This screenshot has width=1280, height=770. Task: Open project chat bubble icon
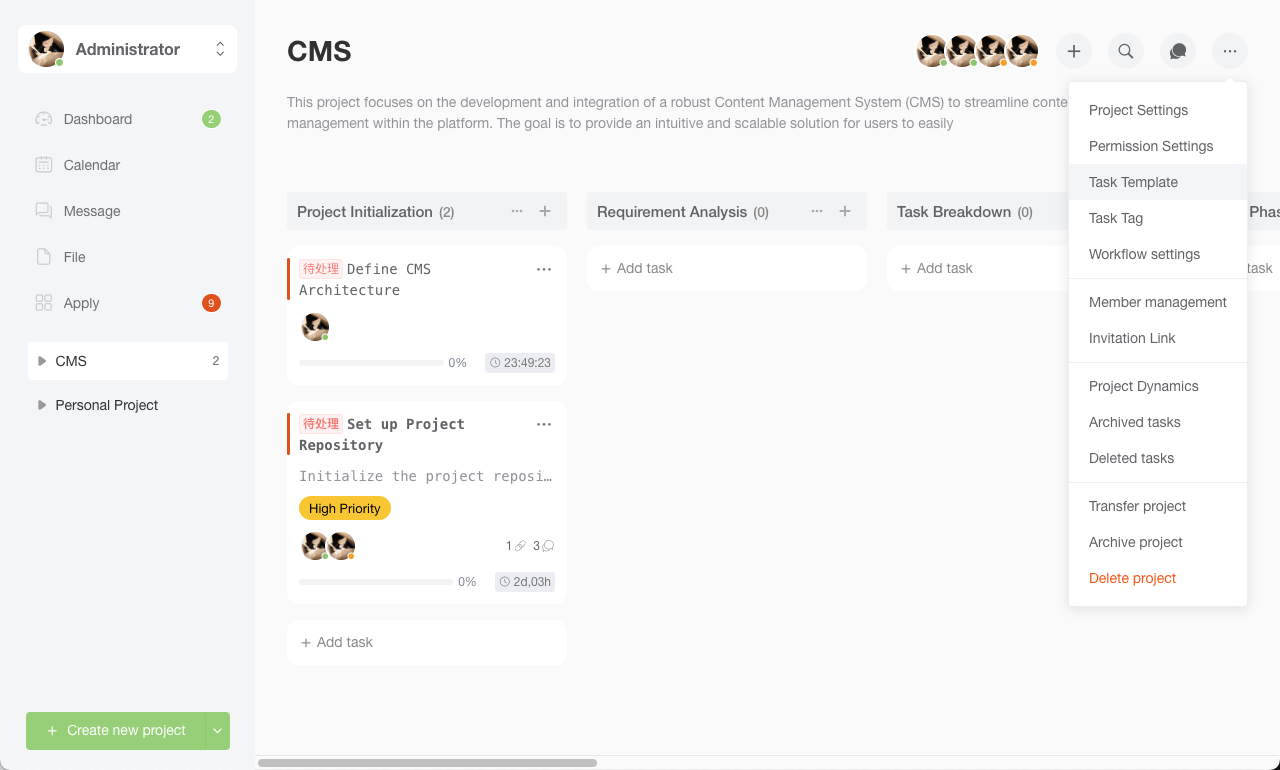(1178, 51)
